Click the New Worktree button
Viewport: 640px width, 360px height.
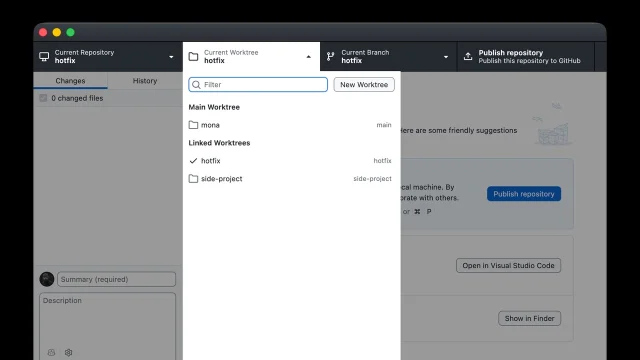point(364,84)
